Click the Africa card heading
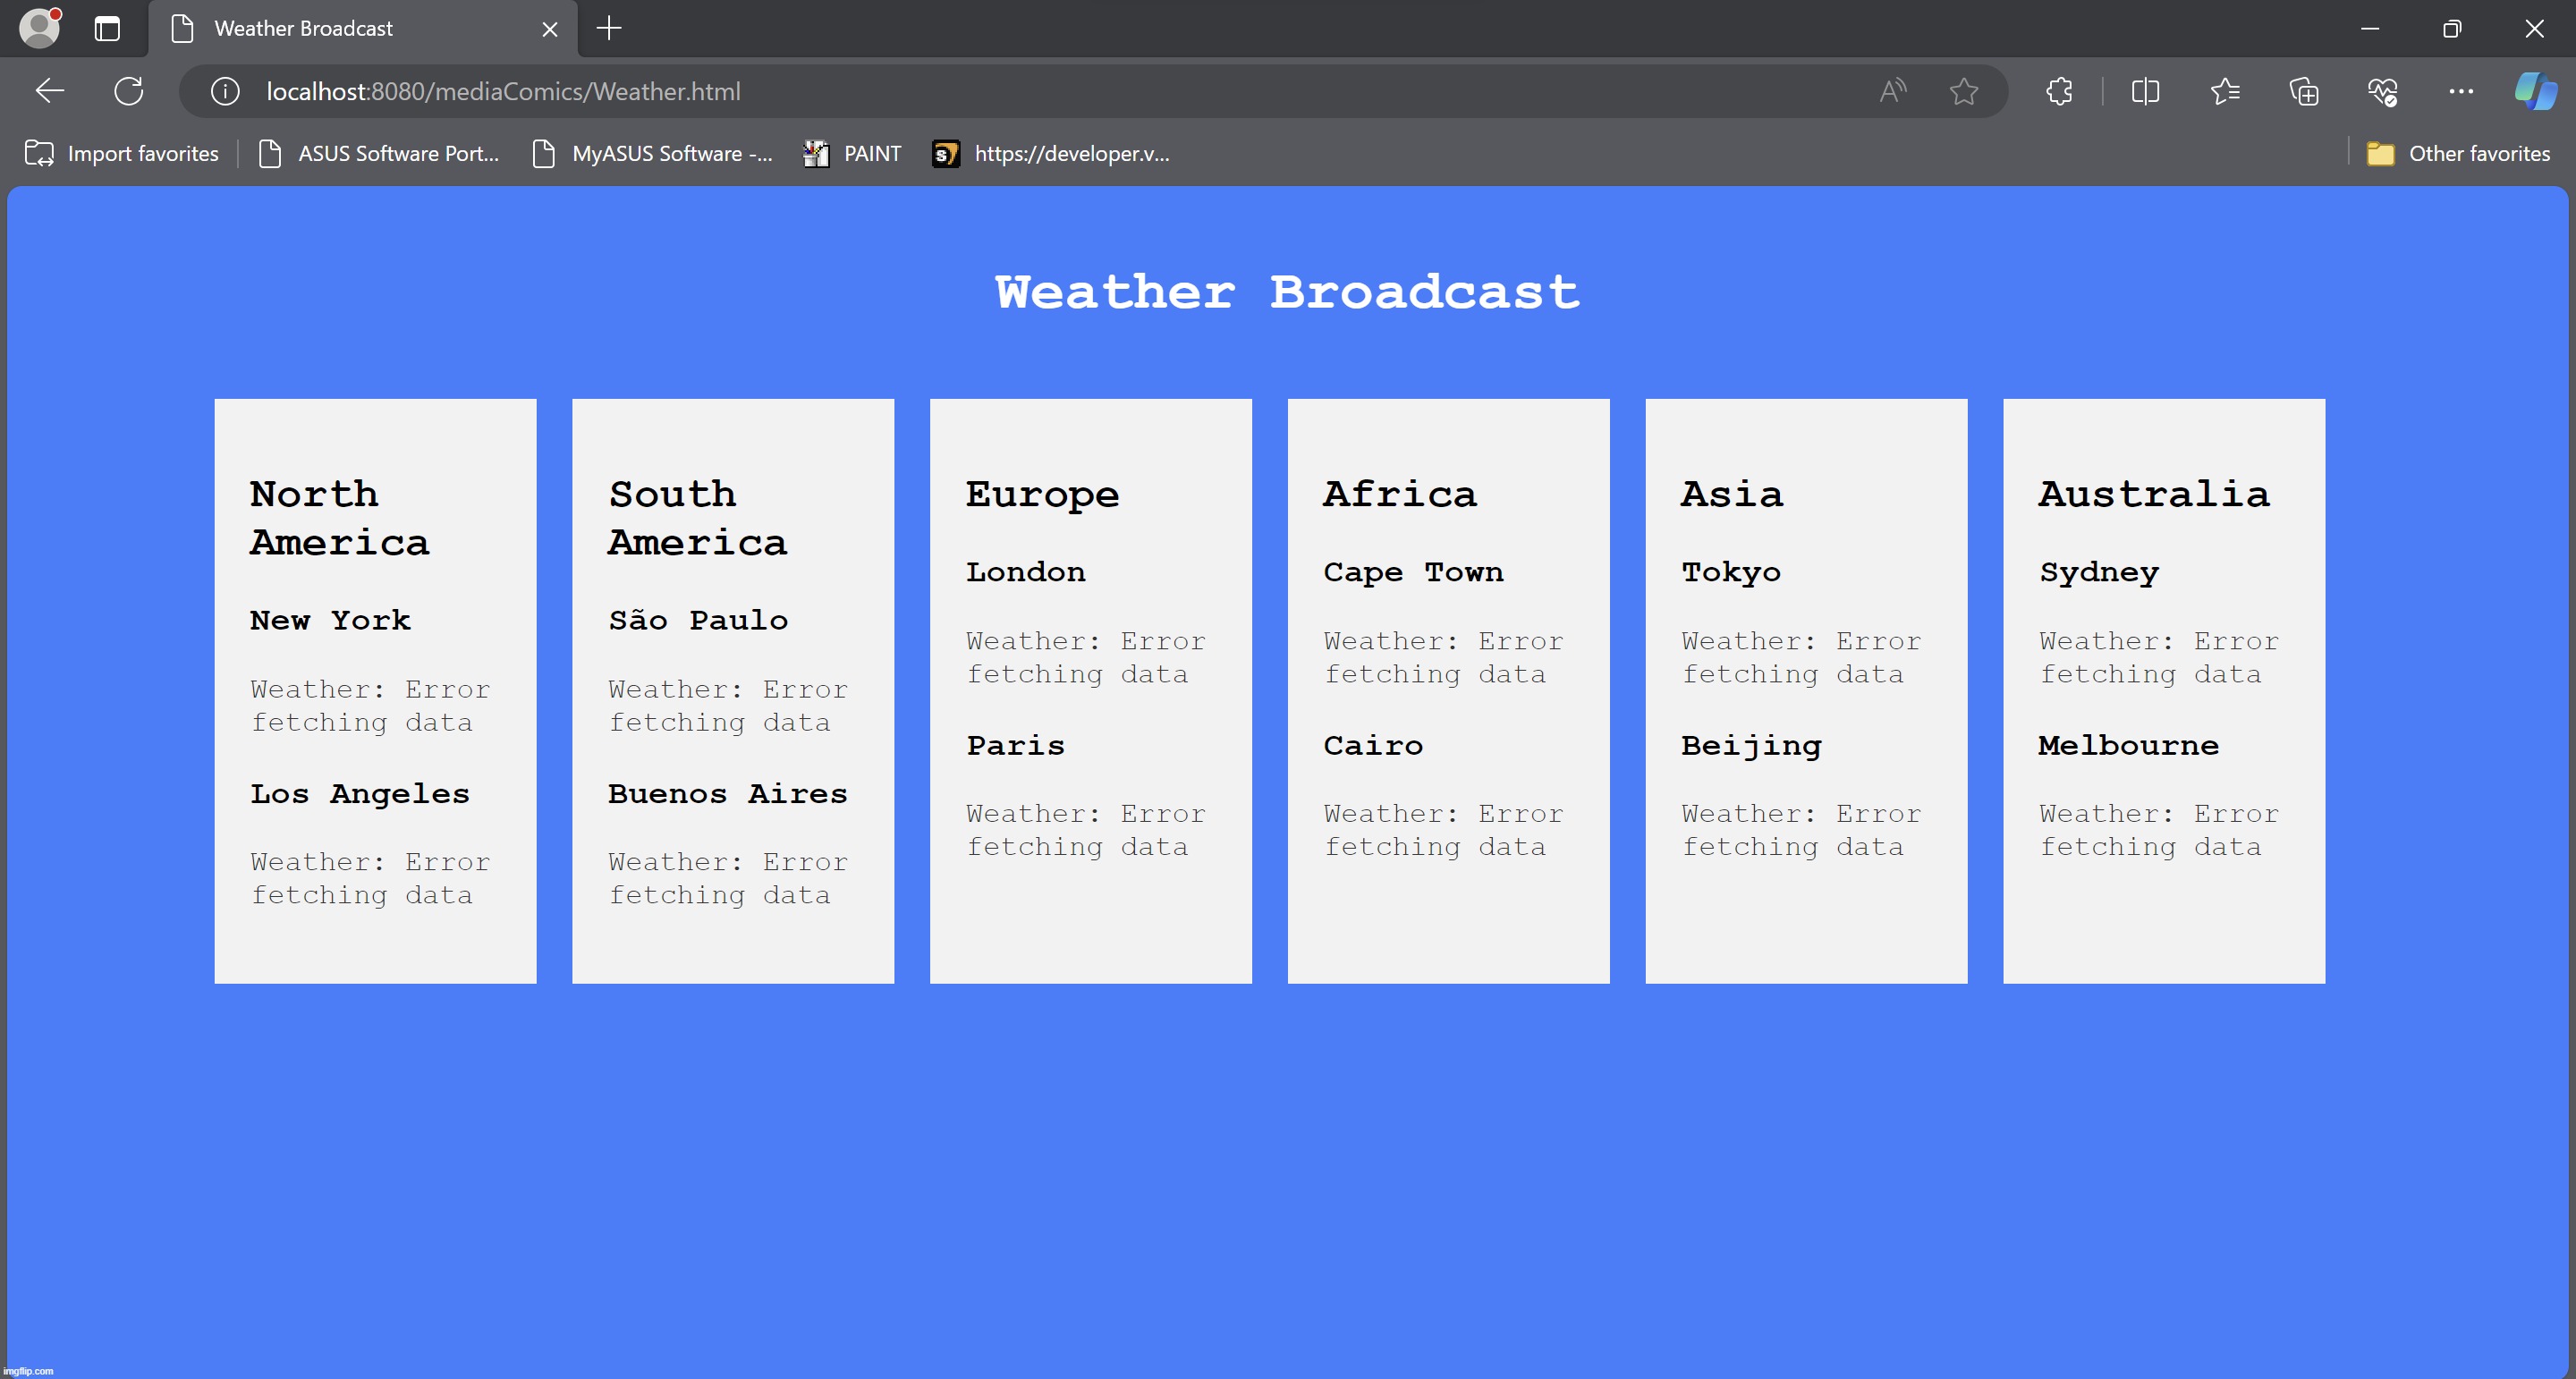Image resolution: width=2576 pixels, height=1379 pixels. click(1400, 494)
